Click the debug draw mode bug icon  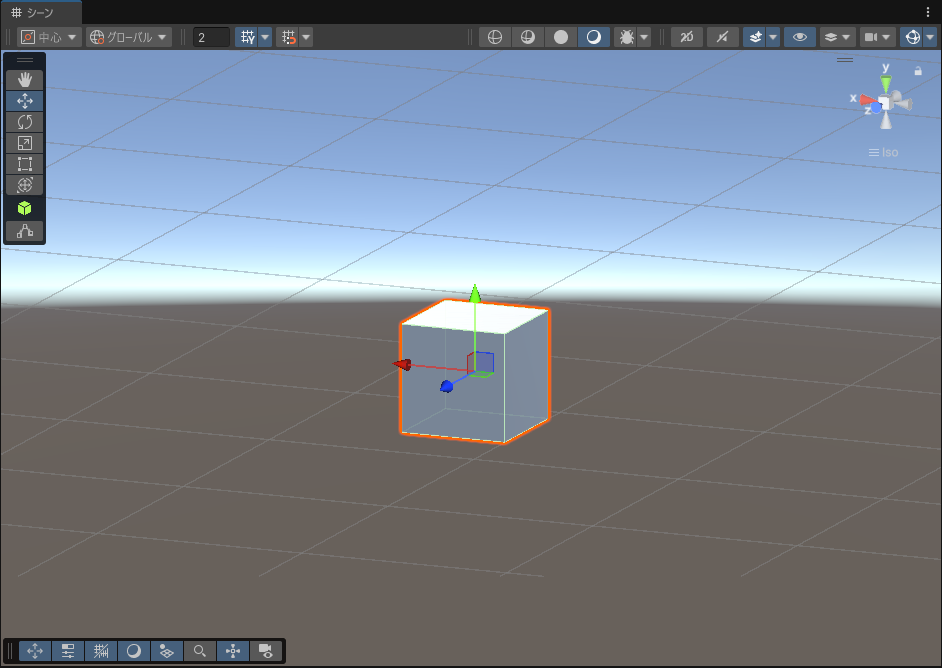tap(626, 37)
